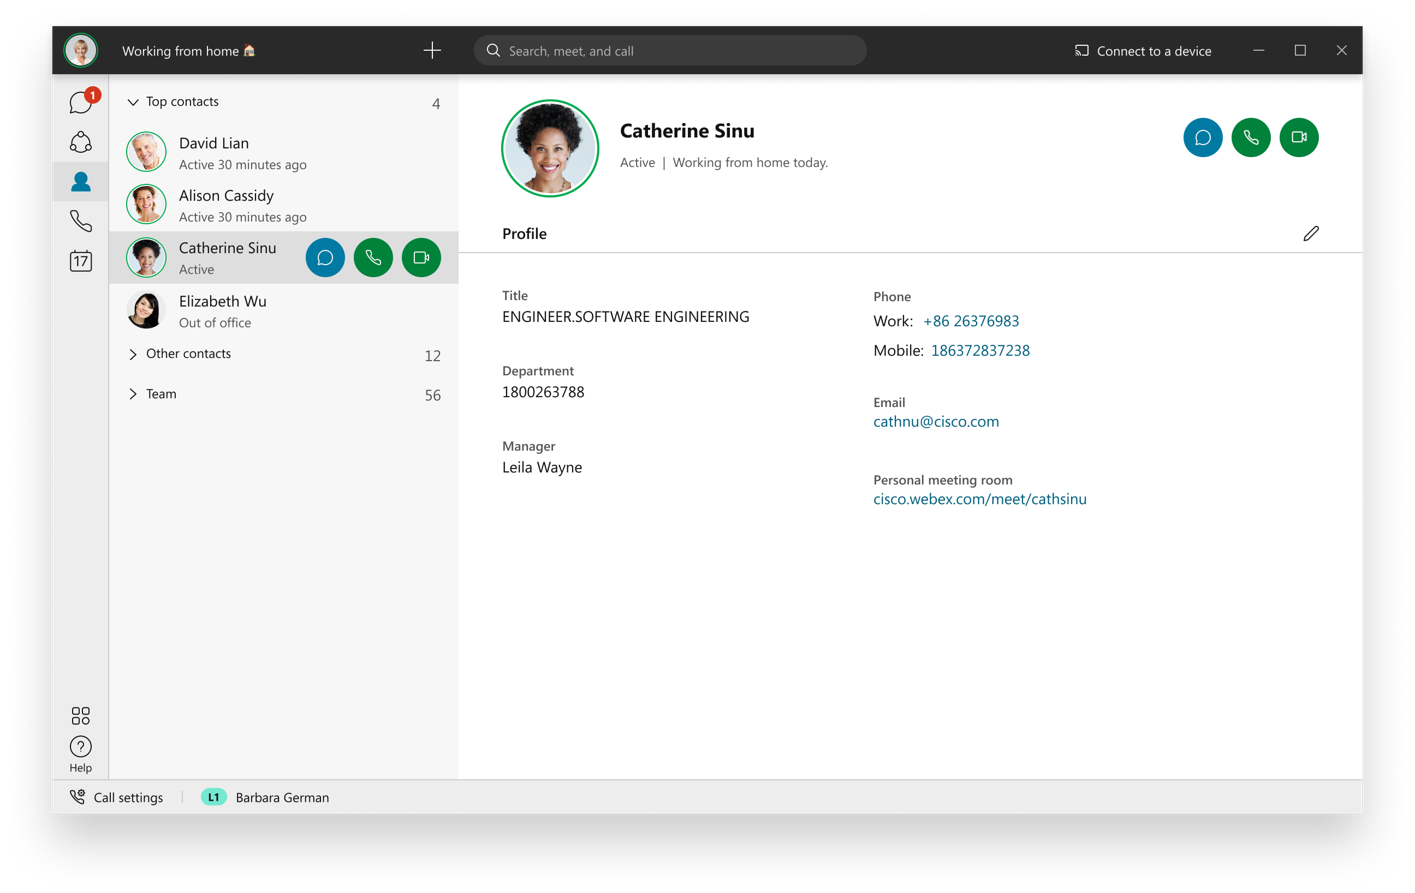
Task: Click manager name Leila Wayne
Action: click(542, 467)
